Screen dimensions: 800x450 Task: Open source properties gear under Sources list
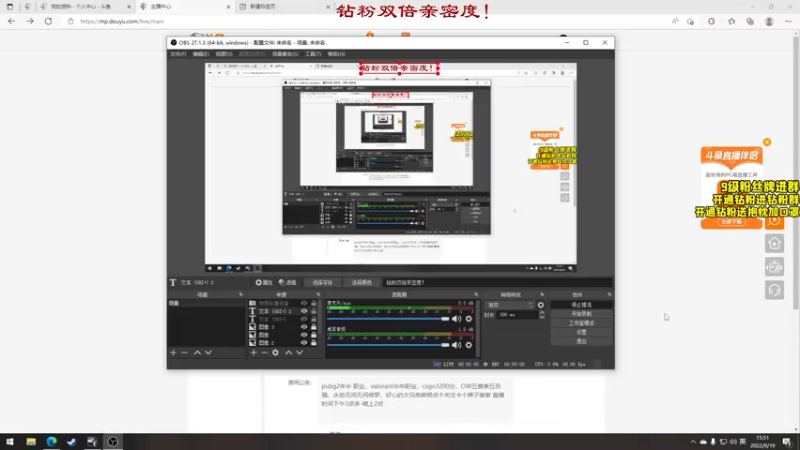(x=276, y=353)
